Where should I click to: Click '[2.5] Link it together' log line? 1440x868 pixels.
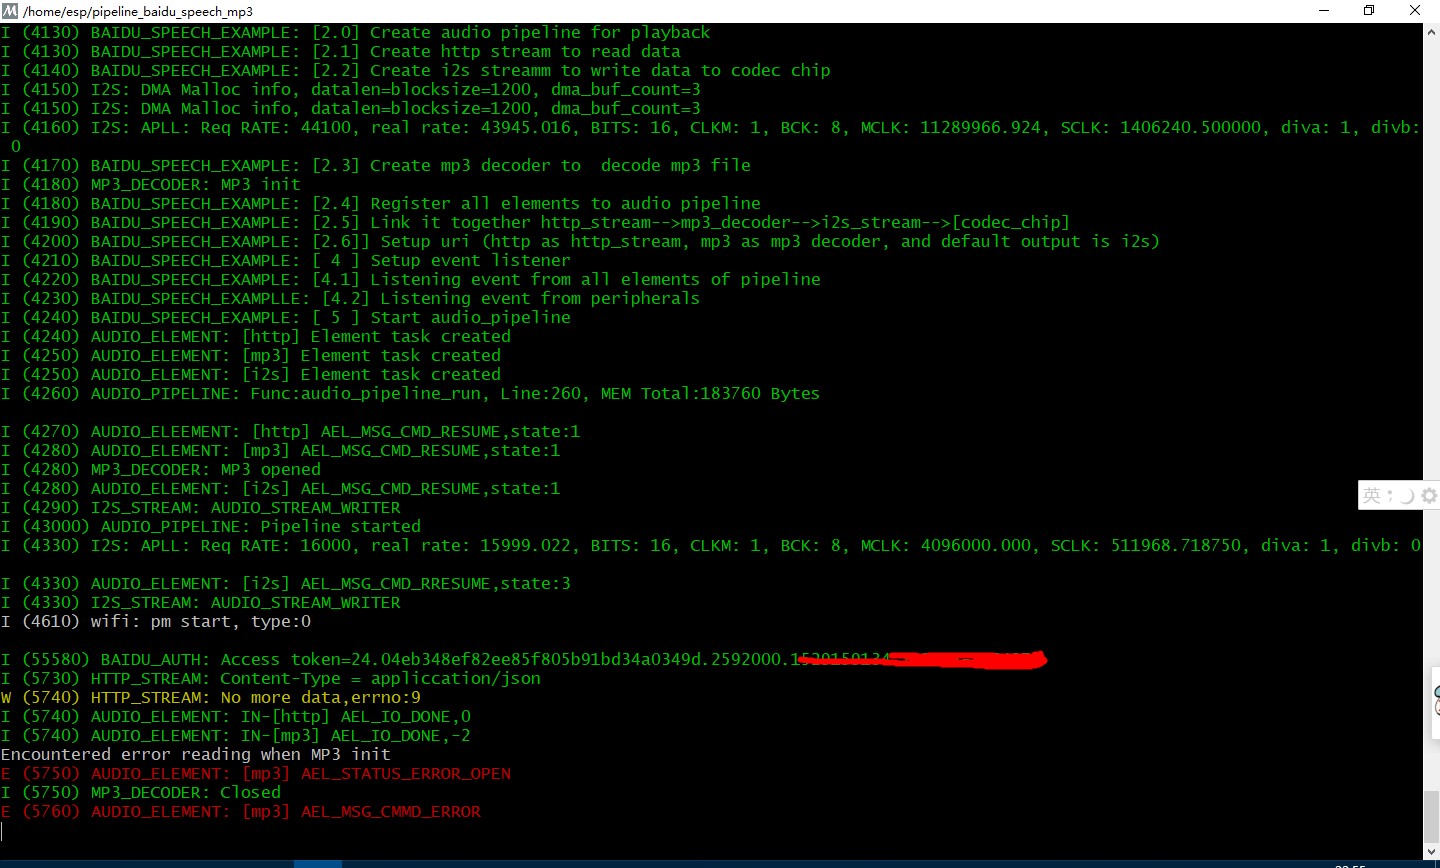[535, 222]
